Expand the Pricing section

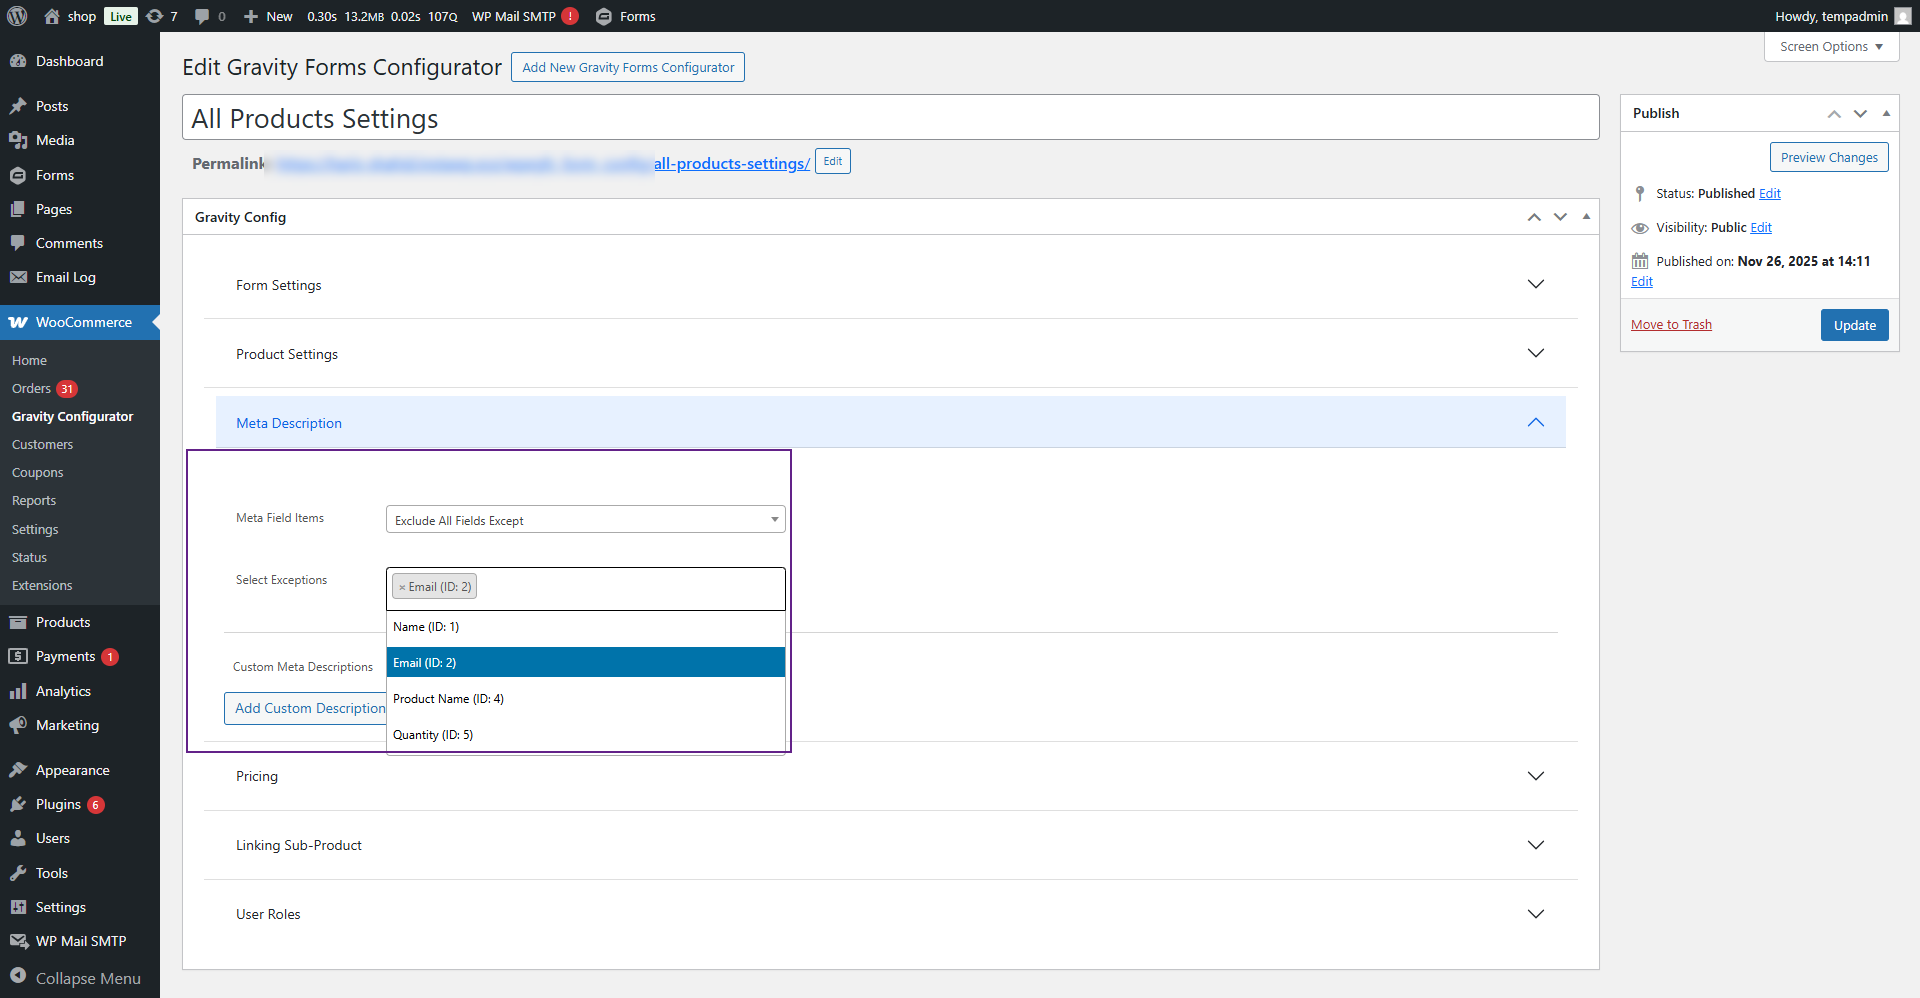click(x=890, y=776)
